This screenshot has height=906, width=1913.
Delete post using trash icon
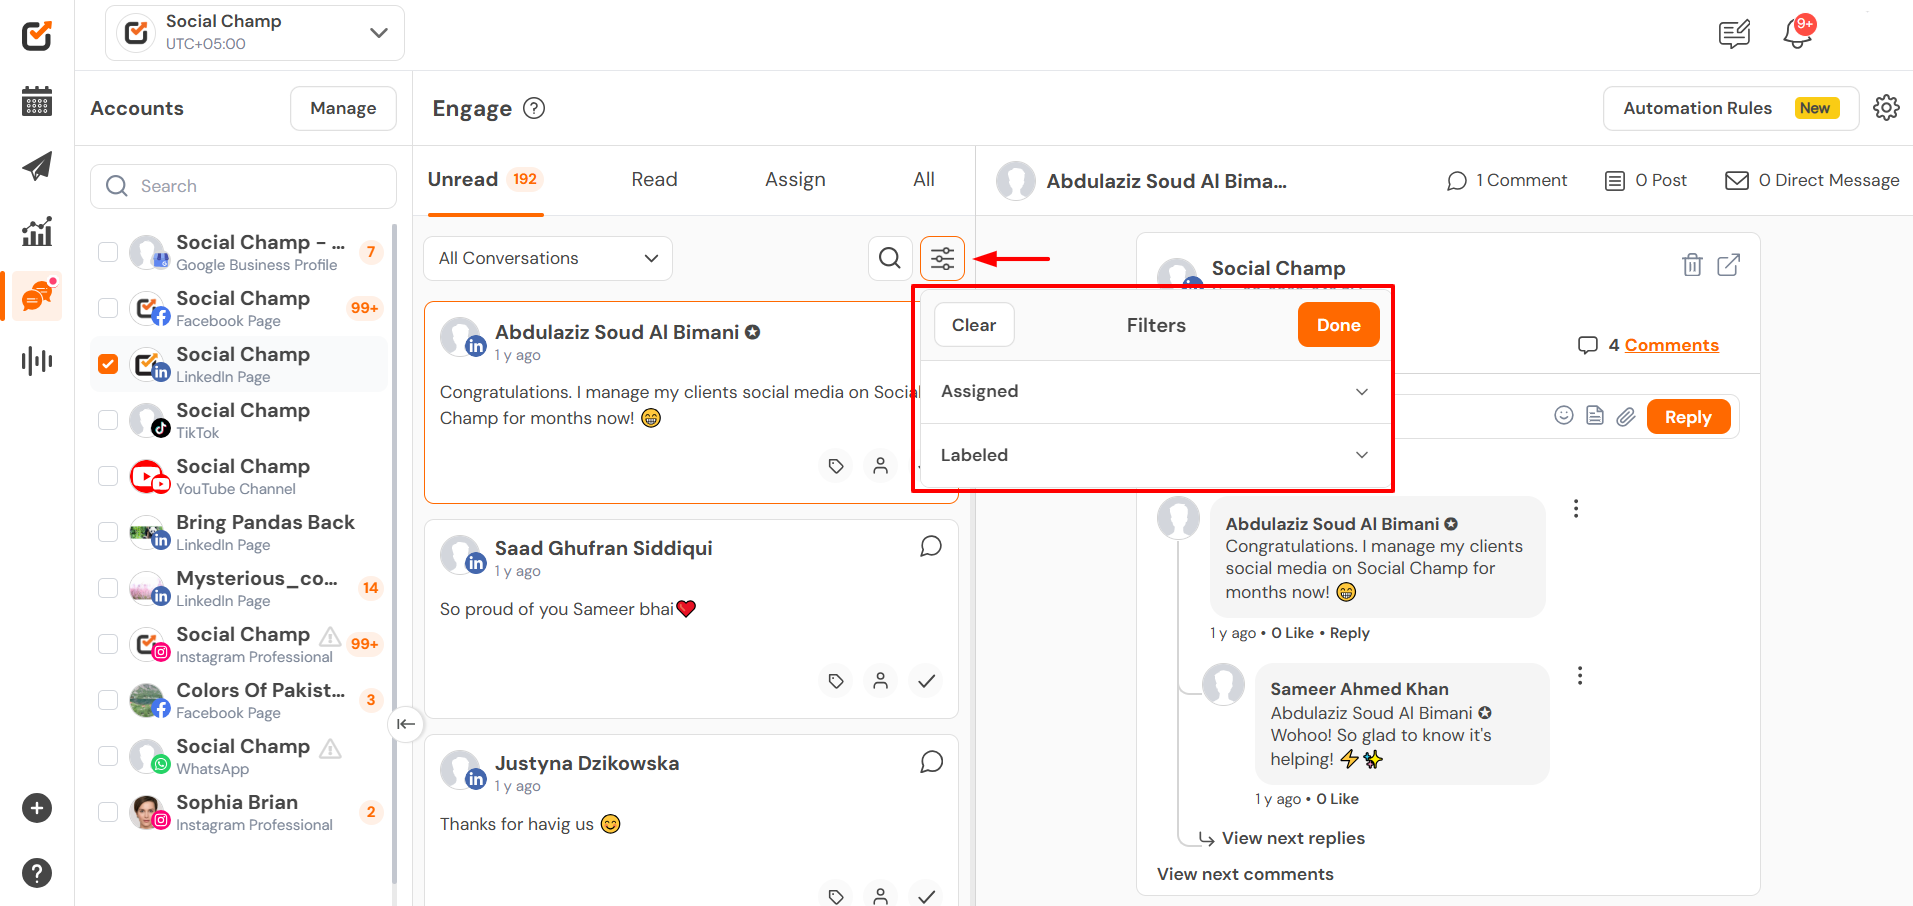click(x=1692, y=264)
